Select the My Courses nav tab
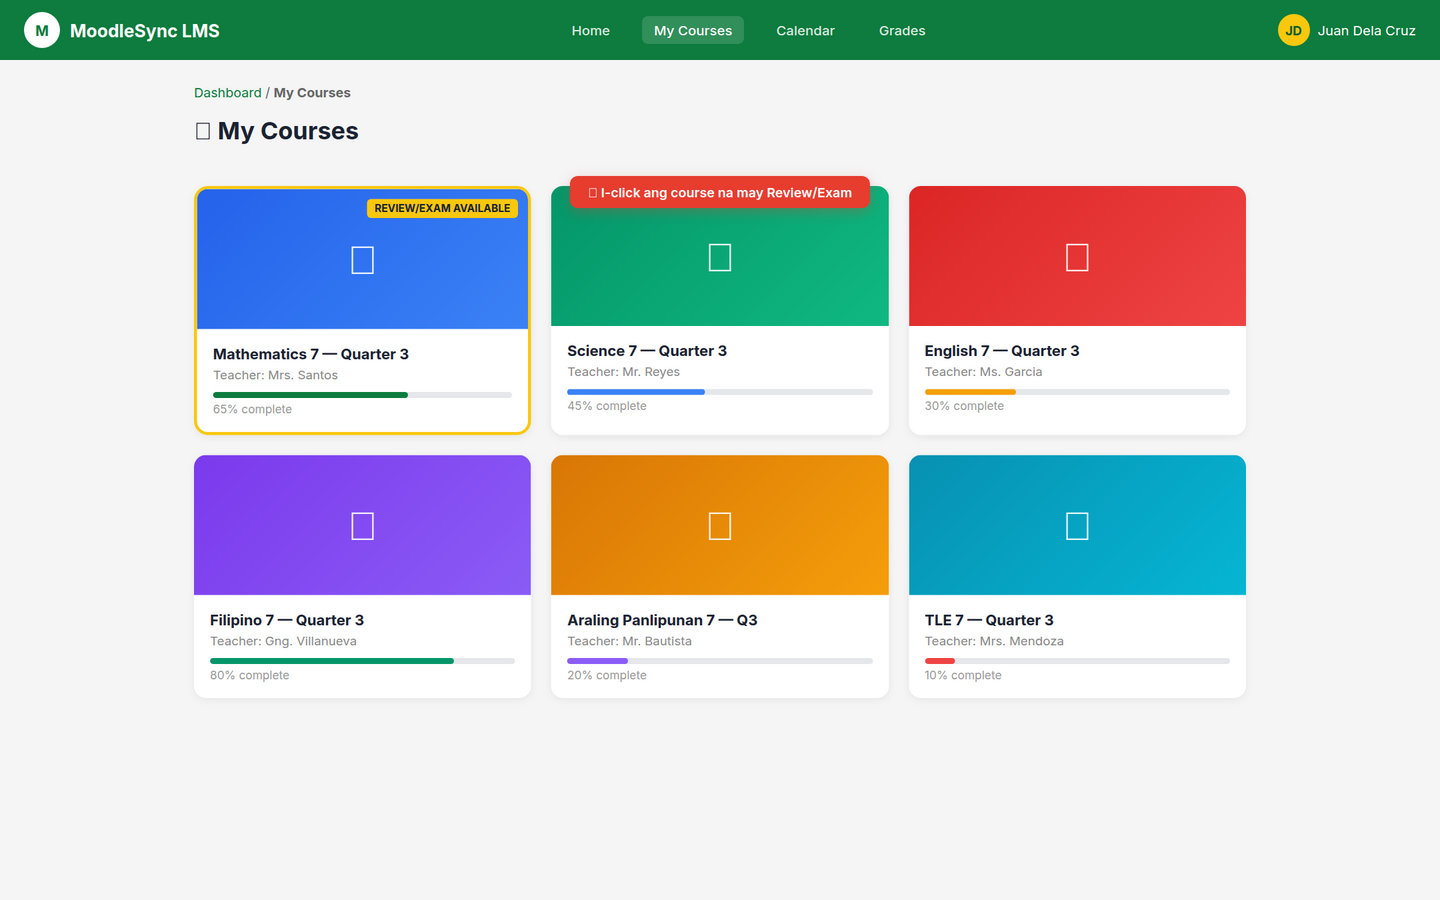This screenshot has width=1440, height=900. [692, 30]
